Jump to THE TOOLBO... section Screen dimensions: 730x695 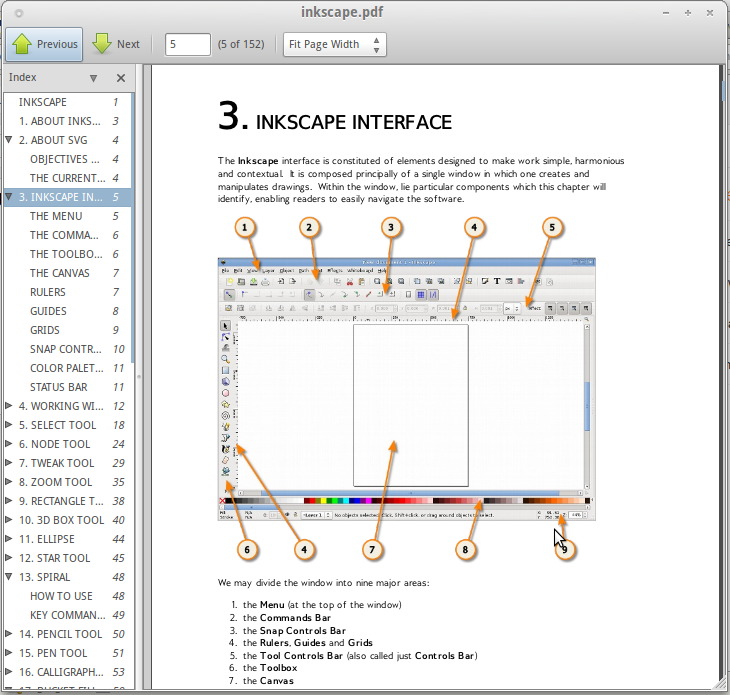[68, 254]
